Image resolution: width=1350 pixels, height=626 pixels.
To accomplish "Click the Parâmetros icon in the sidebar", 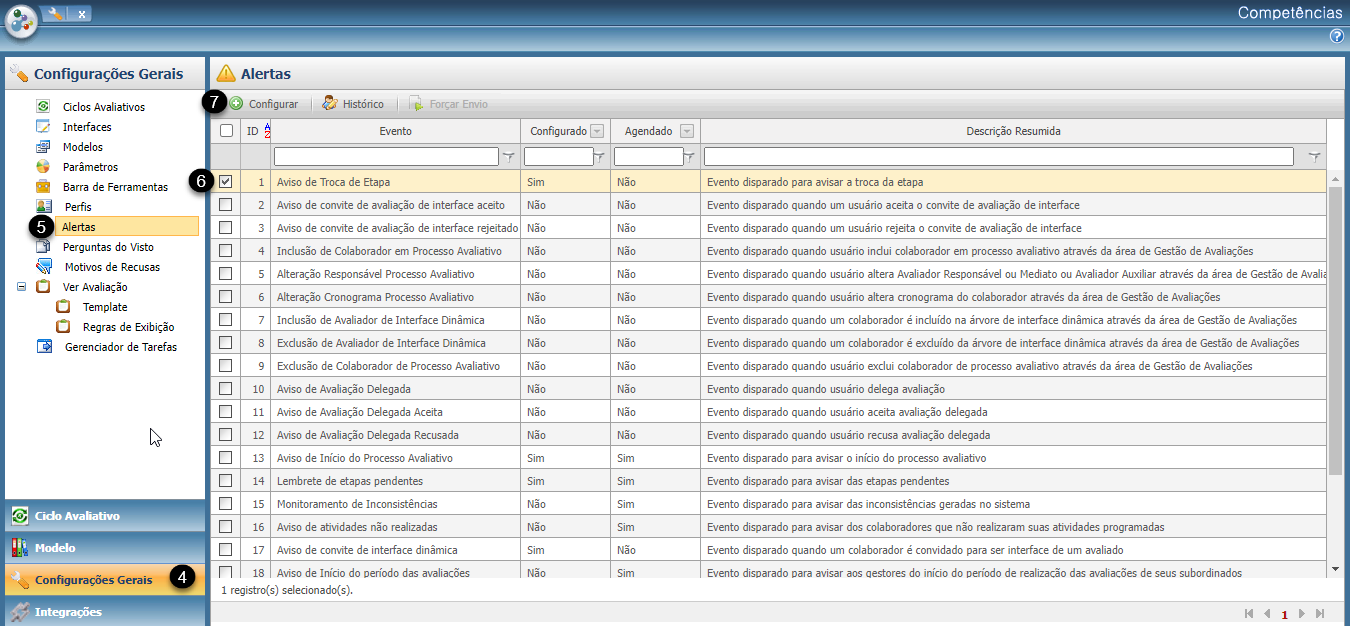I will pos(43,167).
